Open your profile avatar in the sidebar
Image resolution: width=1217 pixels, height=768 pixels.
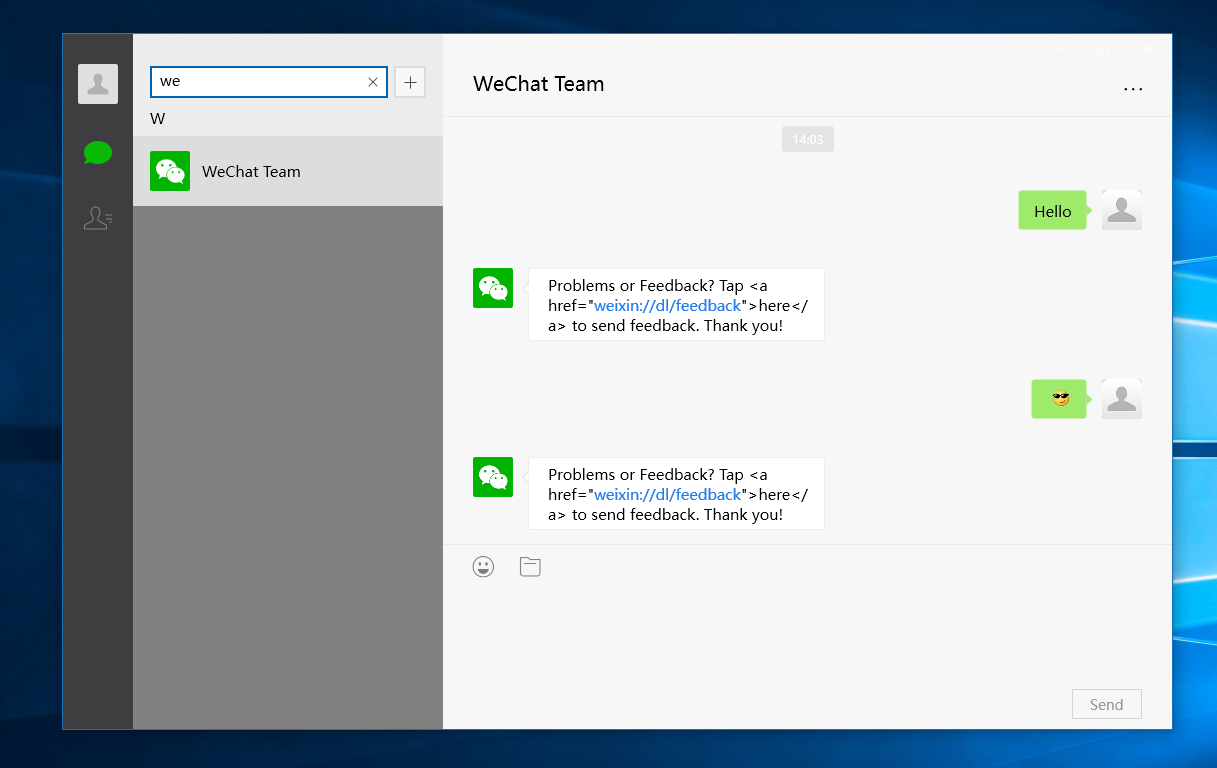point(98,84)
